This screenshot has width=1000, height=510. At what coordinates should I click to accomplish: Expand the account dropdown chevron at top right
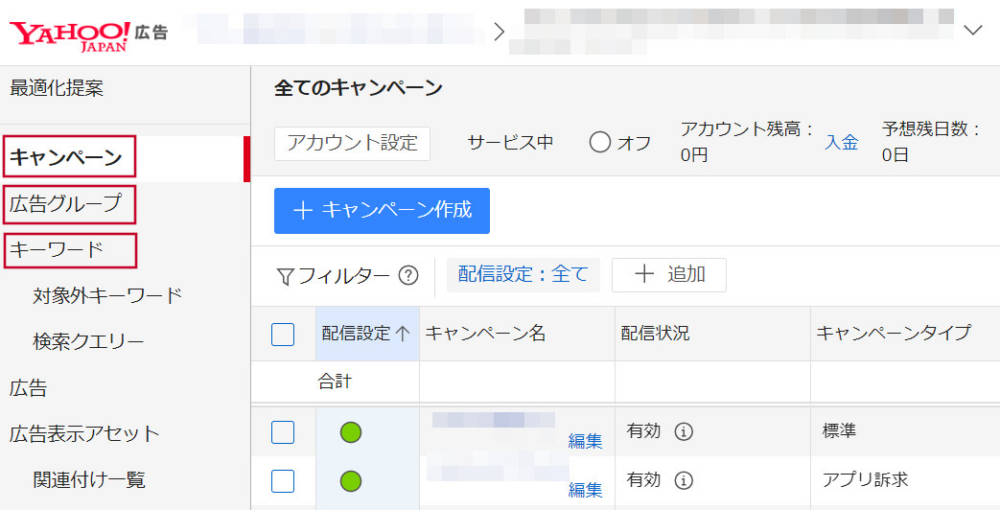973,31
